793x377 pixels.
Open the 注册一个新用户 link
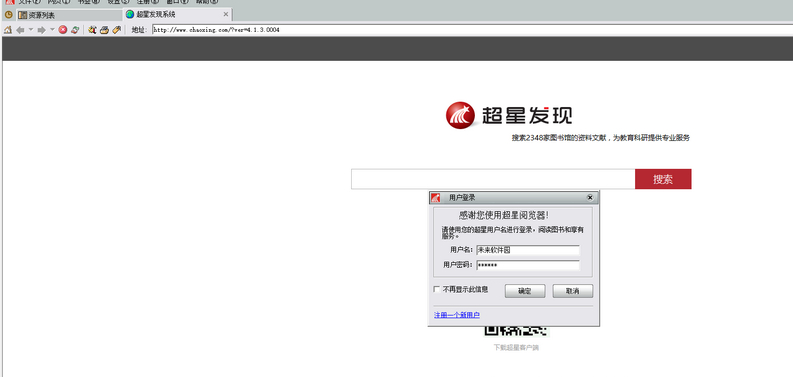pyautogui.click(x=457, y=315)
